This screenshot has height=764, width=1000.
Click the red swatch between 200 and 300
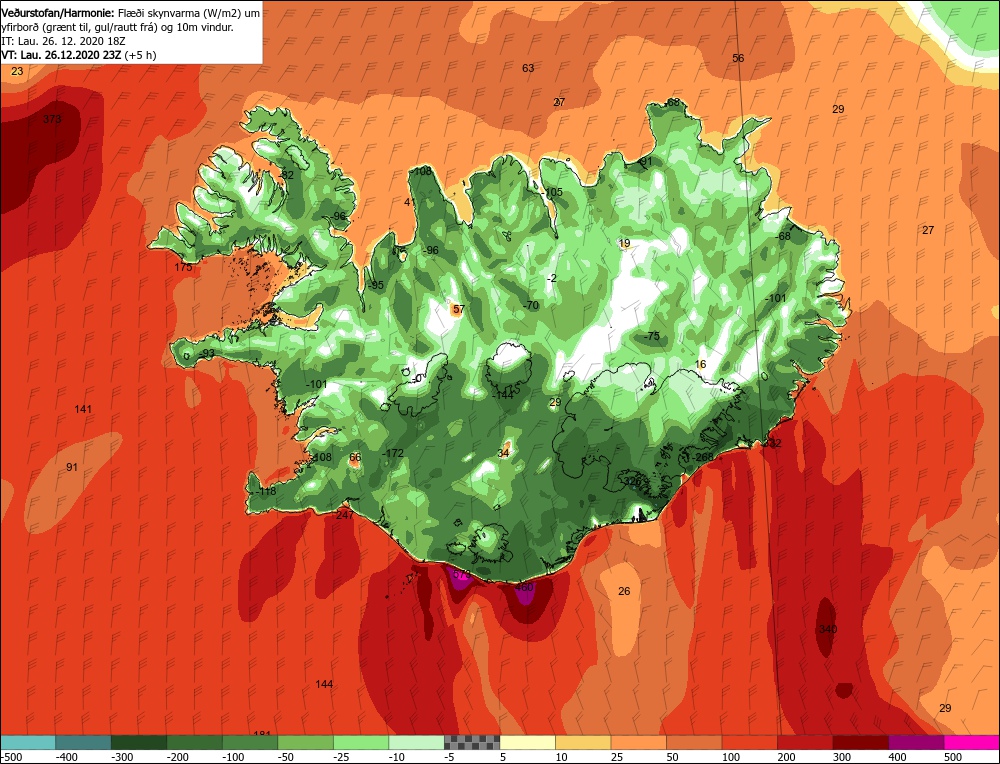[x=805, y=742]
